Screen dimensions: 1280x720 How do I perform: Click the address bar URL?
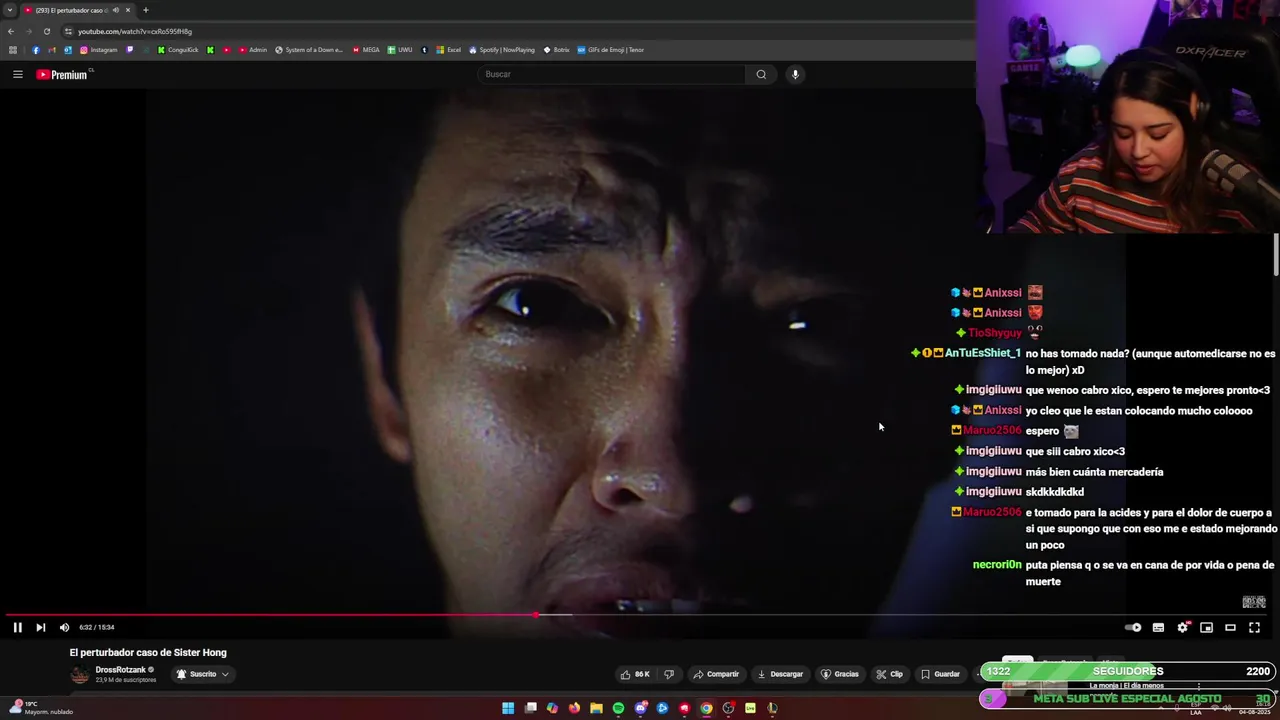pos(135,31)
